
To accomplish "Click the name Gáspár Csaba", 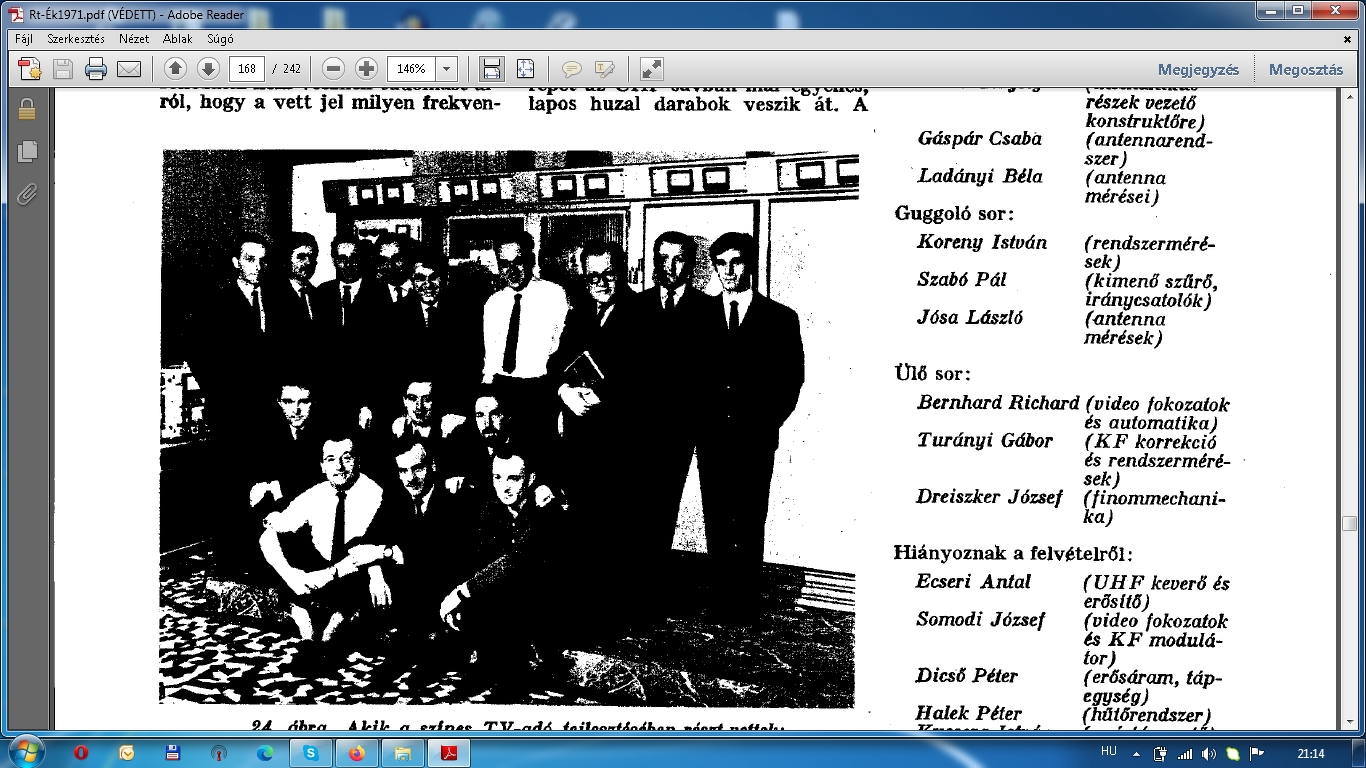I will (x=979, y=139).
